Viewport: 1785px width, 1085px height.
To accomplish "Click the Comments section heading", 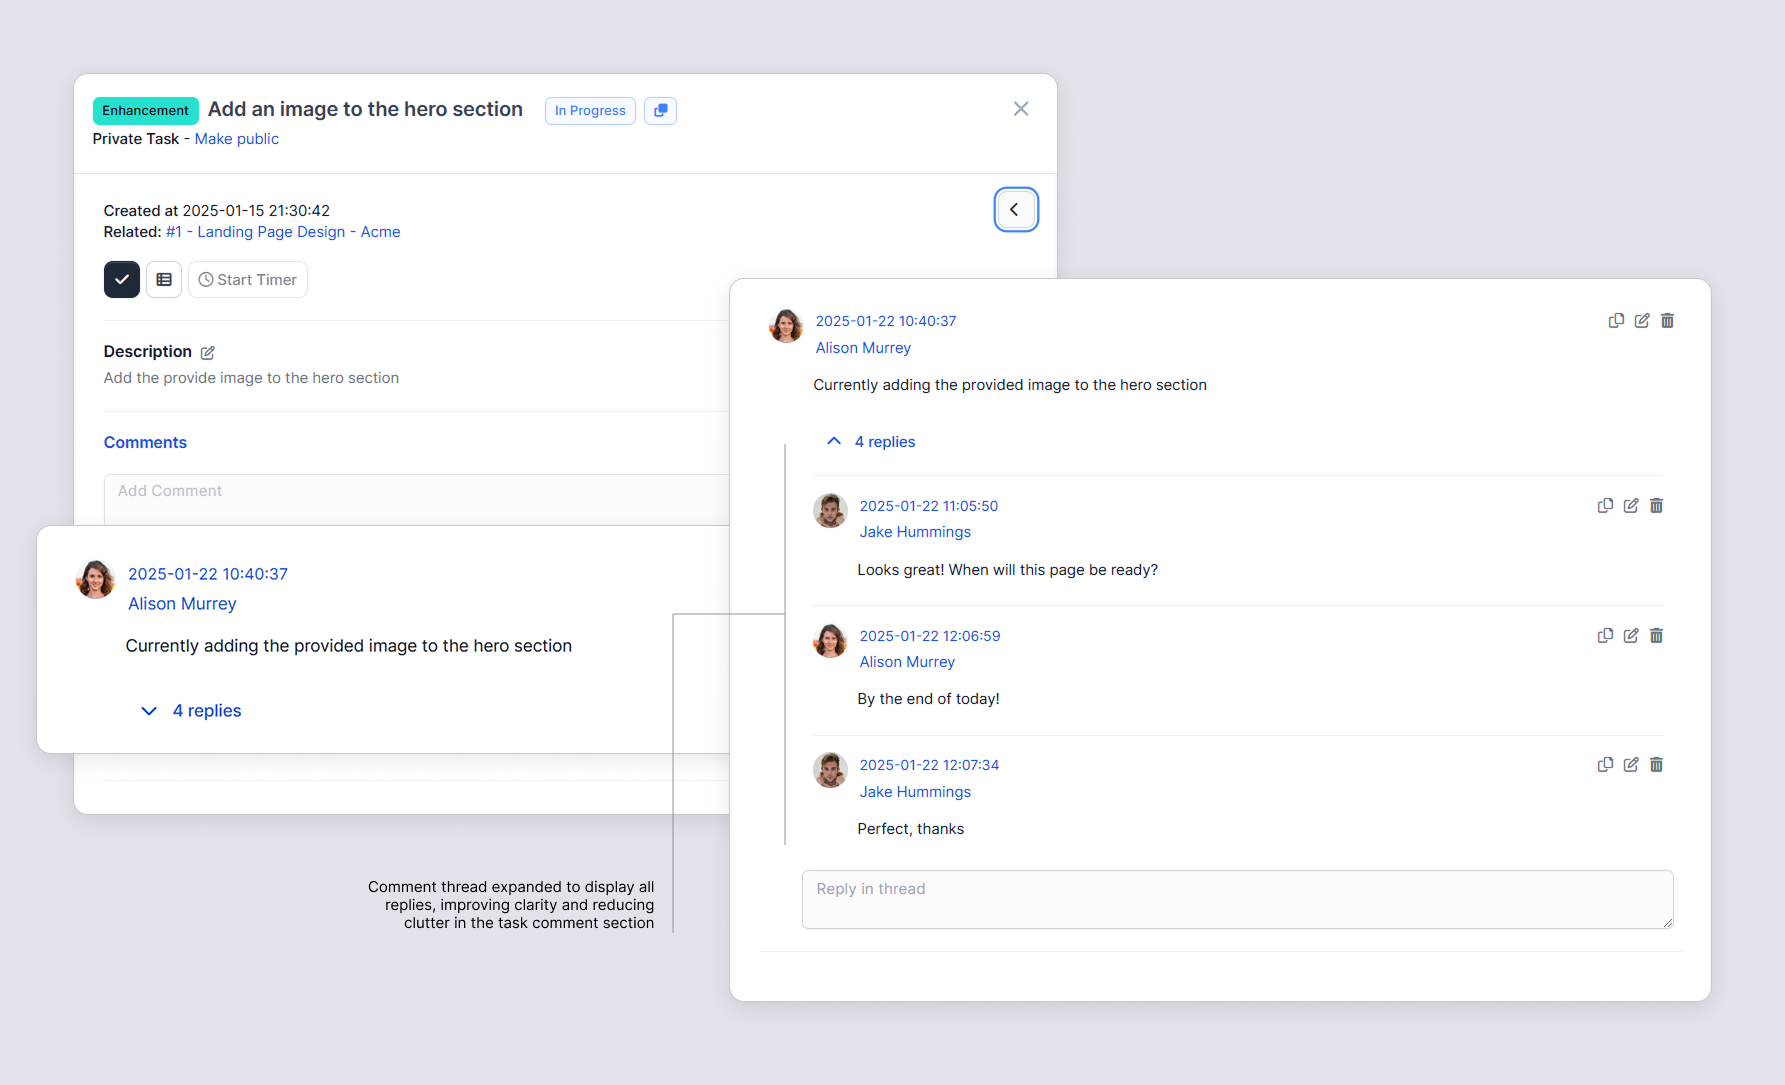I will [x=145, y=443].
